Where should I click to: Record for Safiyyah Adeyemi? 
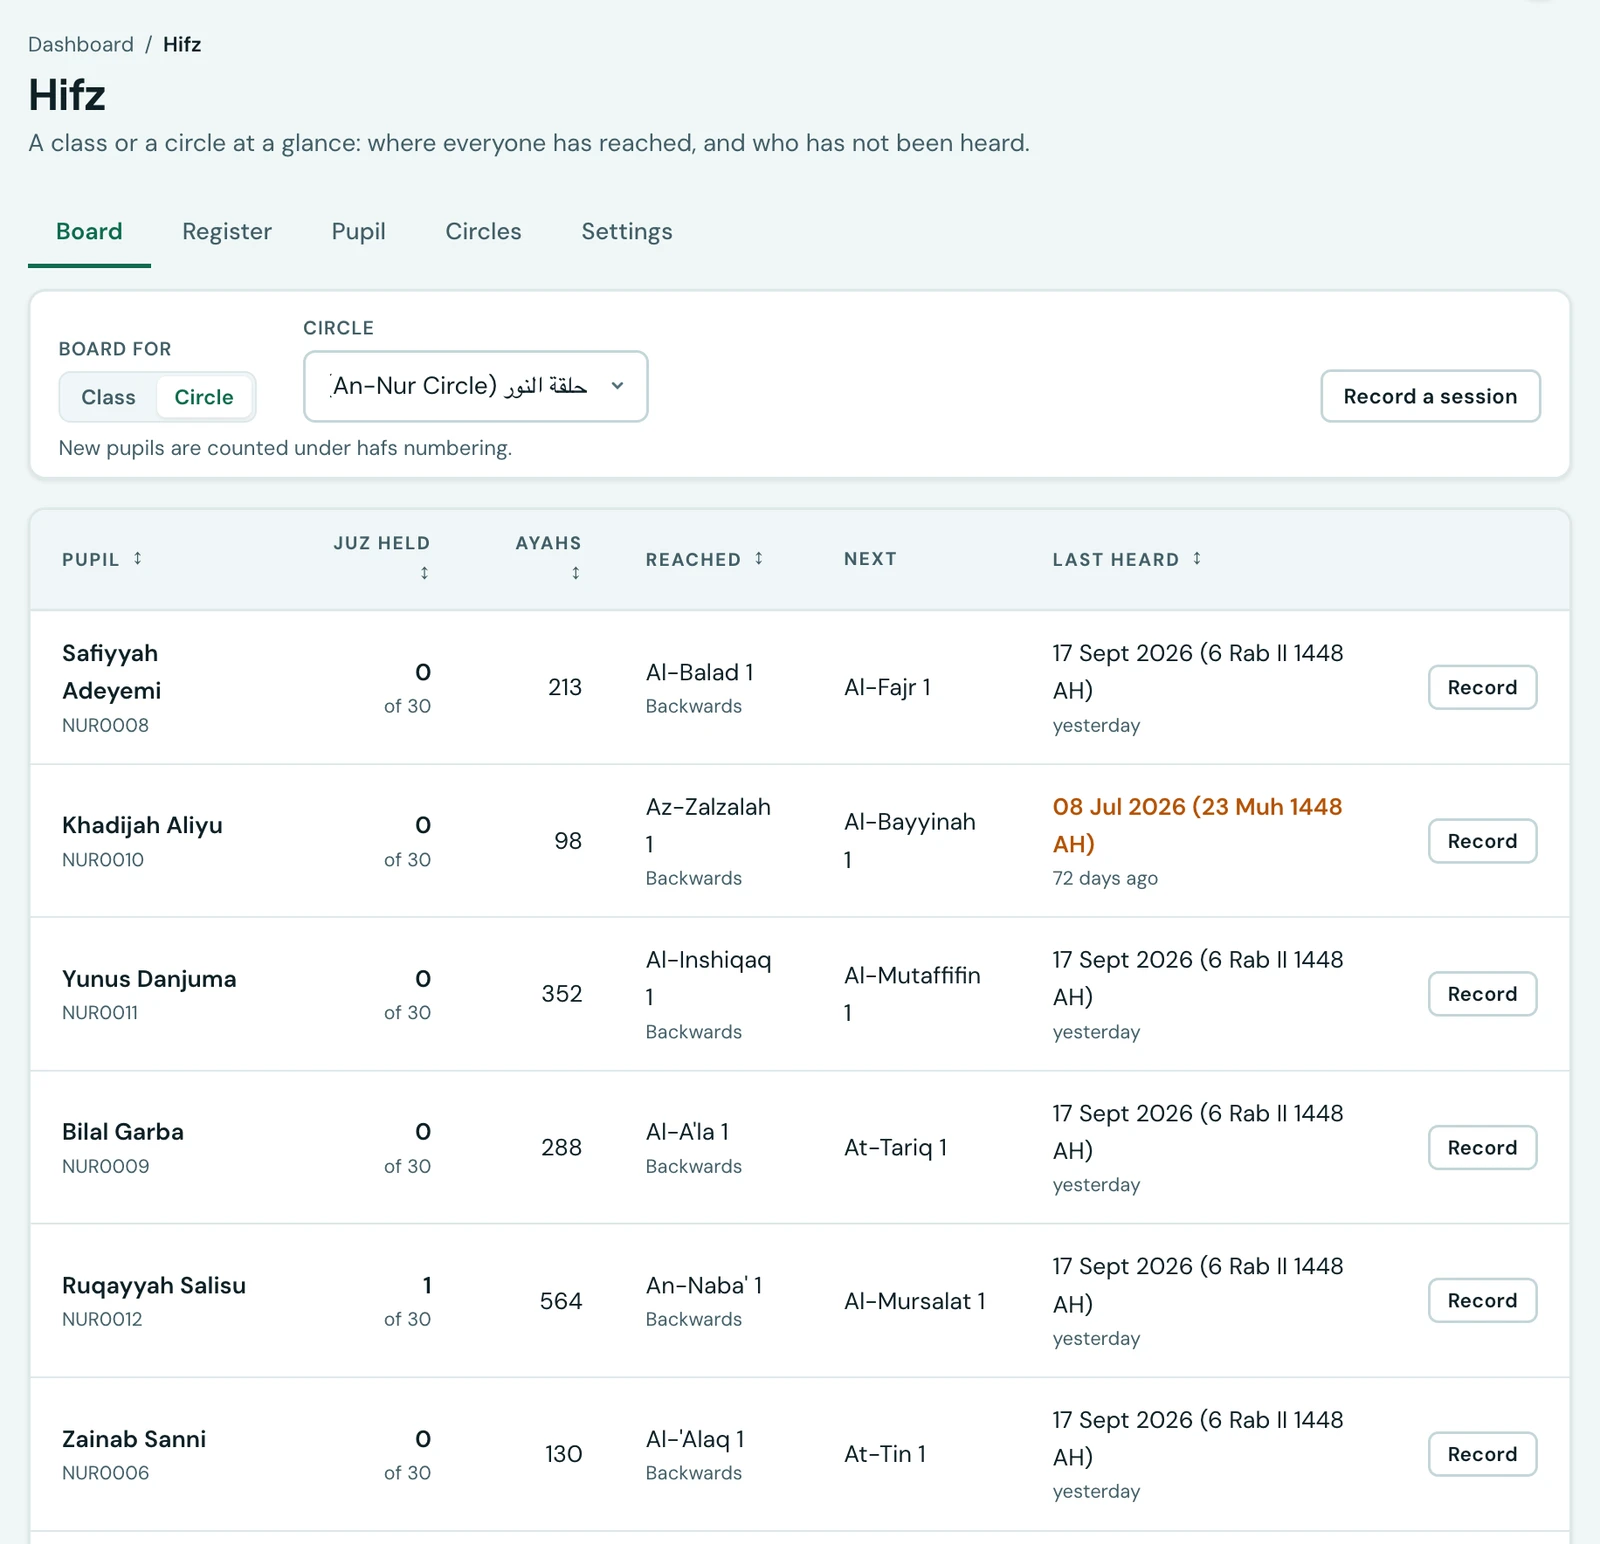(x=1482, y=687)
